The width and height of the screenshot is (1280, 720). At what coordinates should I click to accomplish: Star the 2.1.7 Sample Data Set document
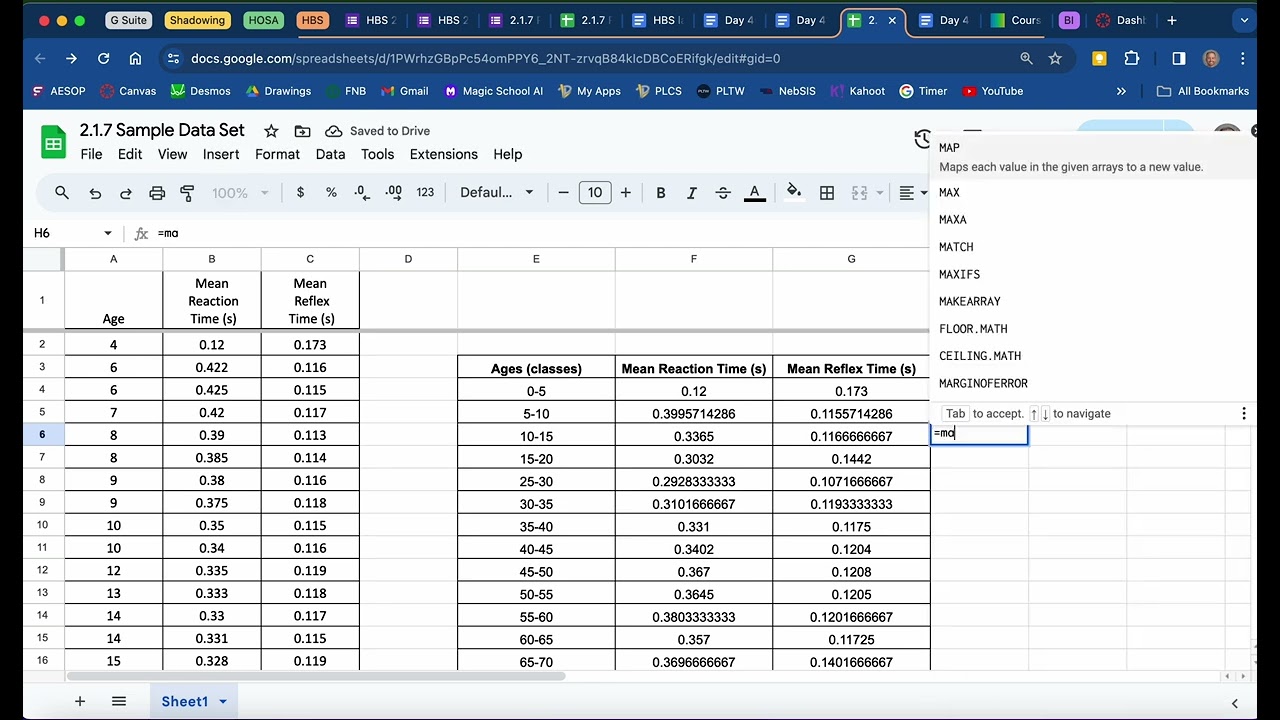[x=271, y=131]
